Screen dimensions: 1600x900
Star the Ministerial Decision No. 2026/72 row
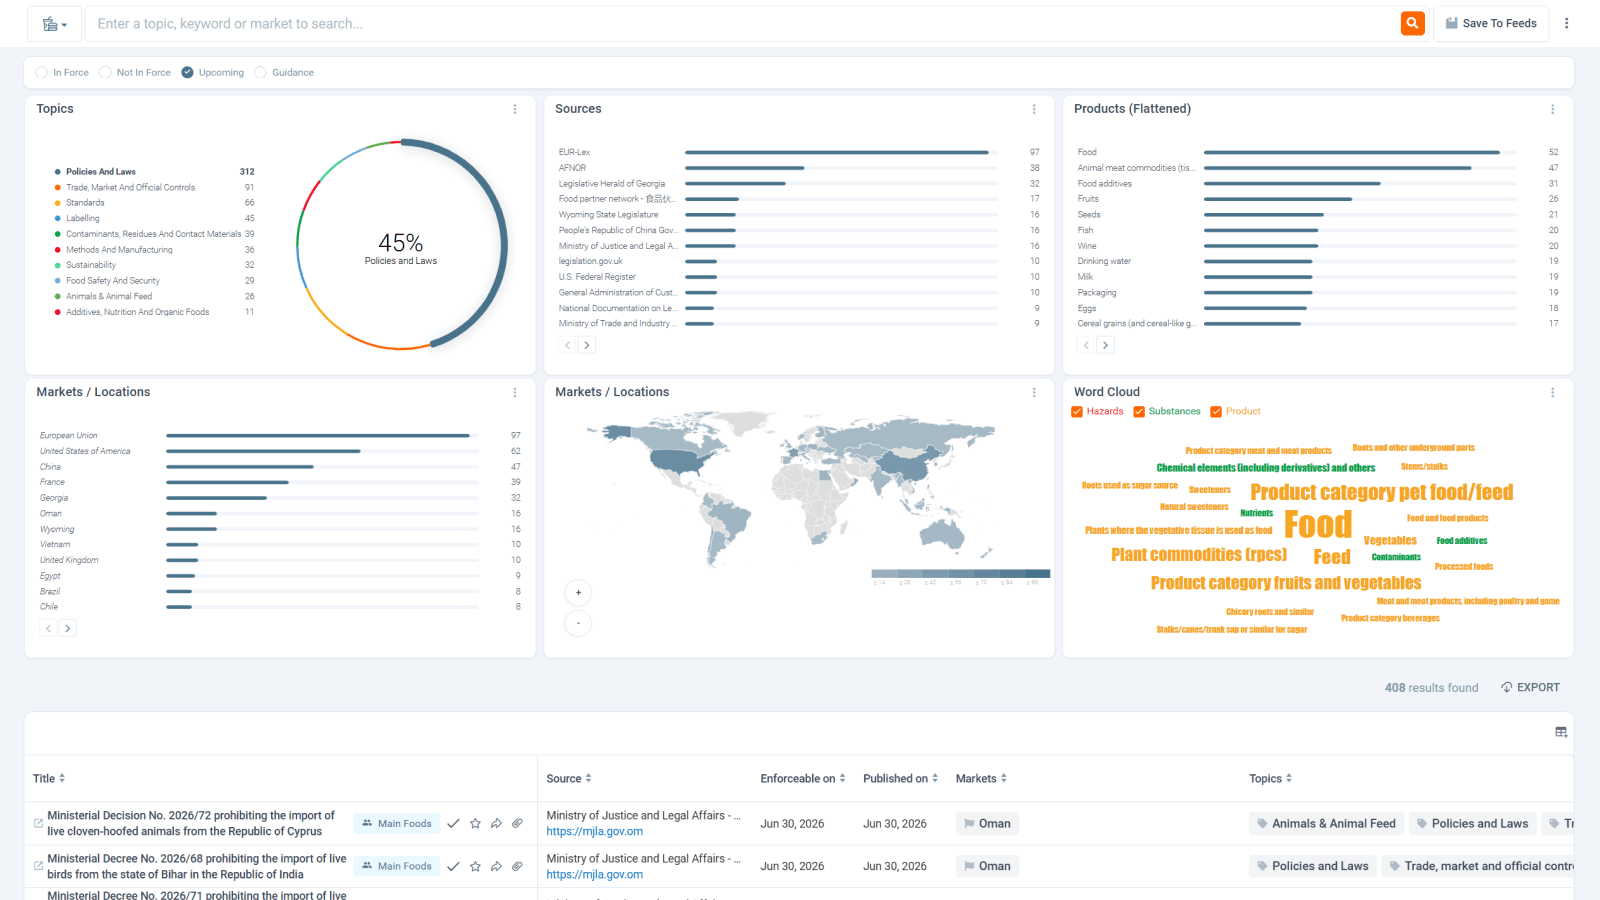(x=475, y=823)
